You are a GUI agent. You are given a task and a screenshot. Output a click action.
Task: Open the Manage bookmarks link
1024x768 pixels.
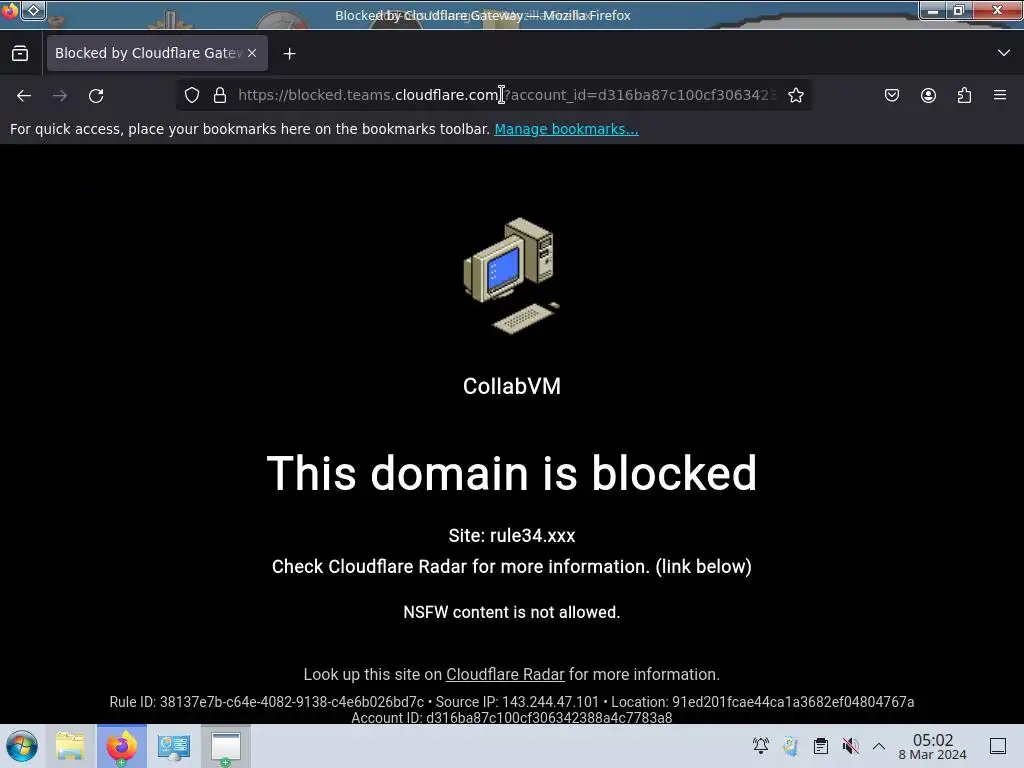[566, 129]
